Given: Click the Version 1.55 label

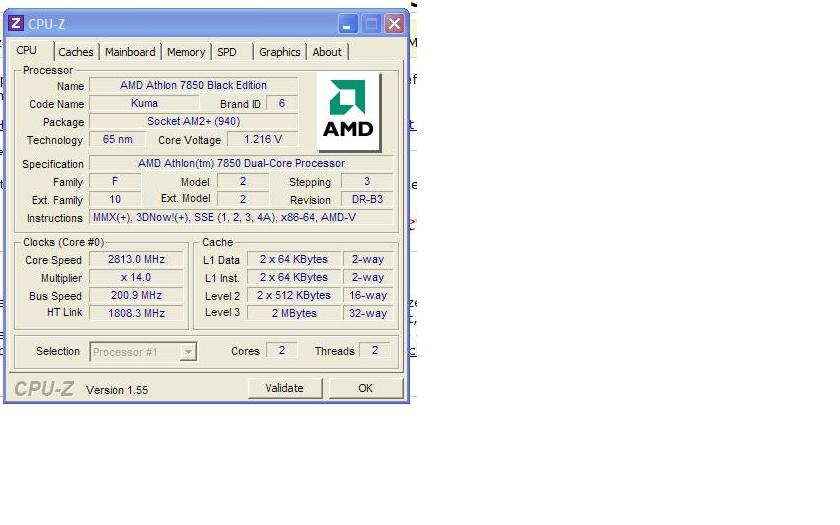Looking at the screenshot, I should pyautogui.click(x=117, y=390).
